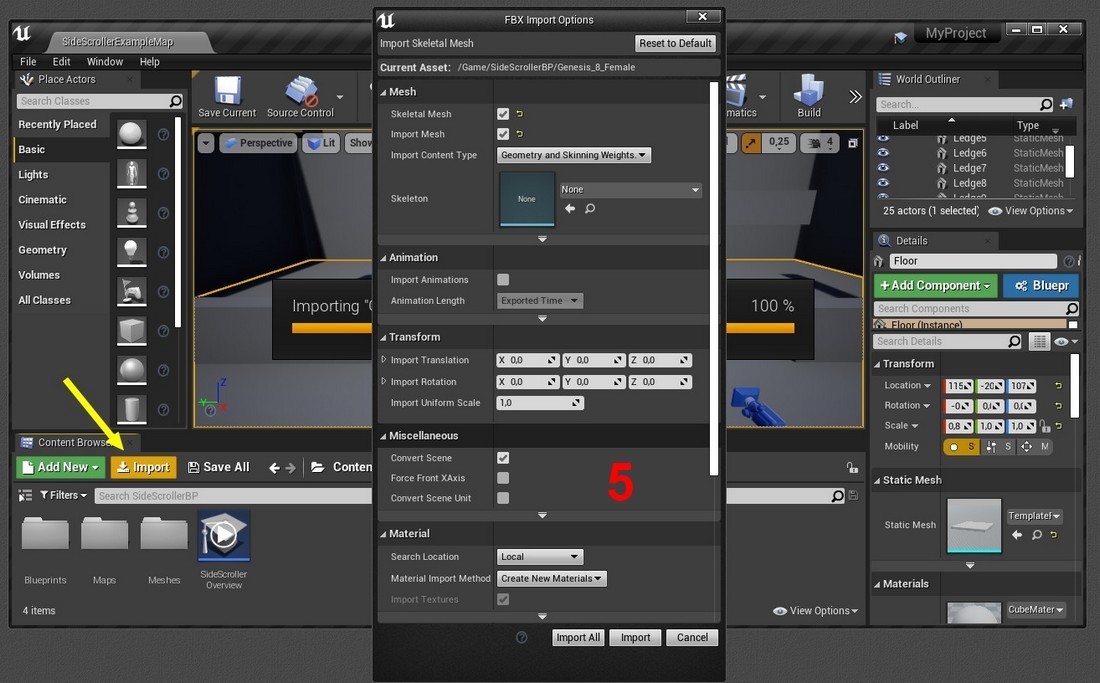The image size is (1100, 683).
Task: Use selected asset arrow for Static Mesh
Action: tap(1017, 535)
